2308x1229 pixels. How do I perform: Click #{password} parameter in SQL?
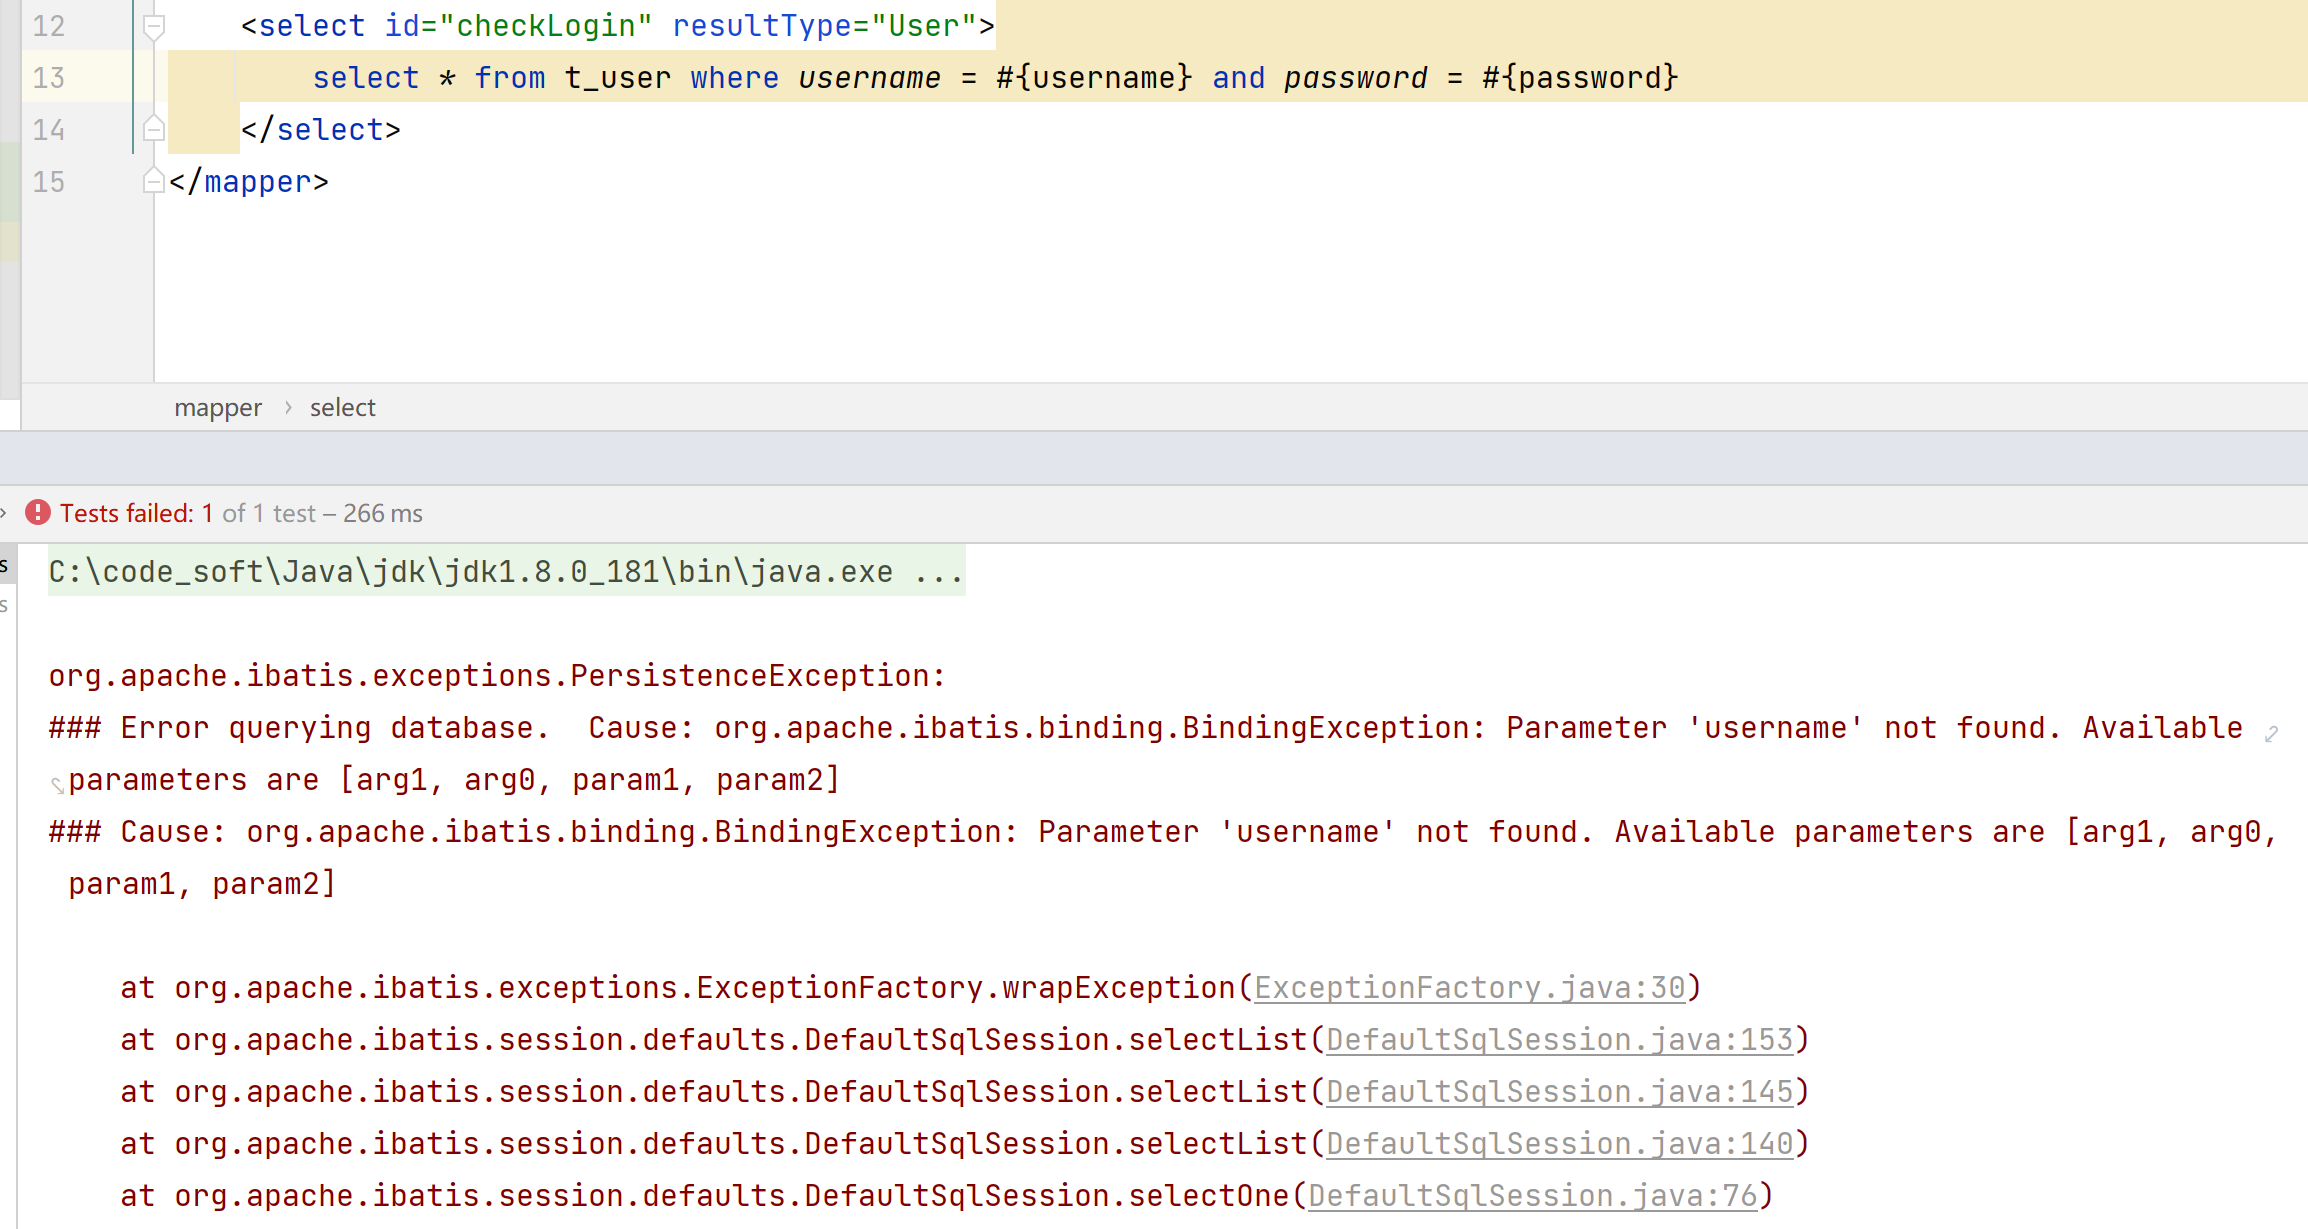click(1580, 78)
